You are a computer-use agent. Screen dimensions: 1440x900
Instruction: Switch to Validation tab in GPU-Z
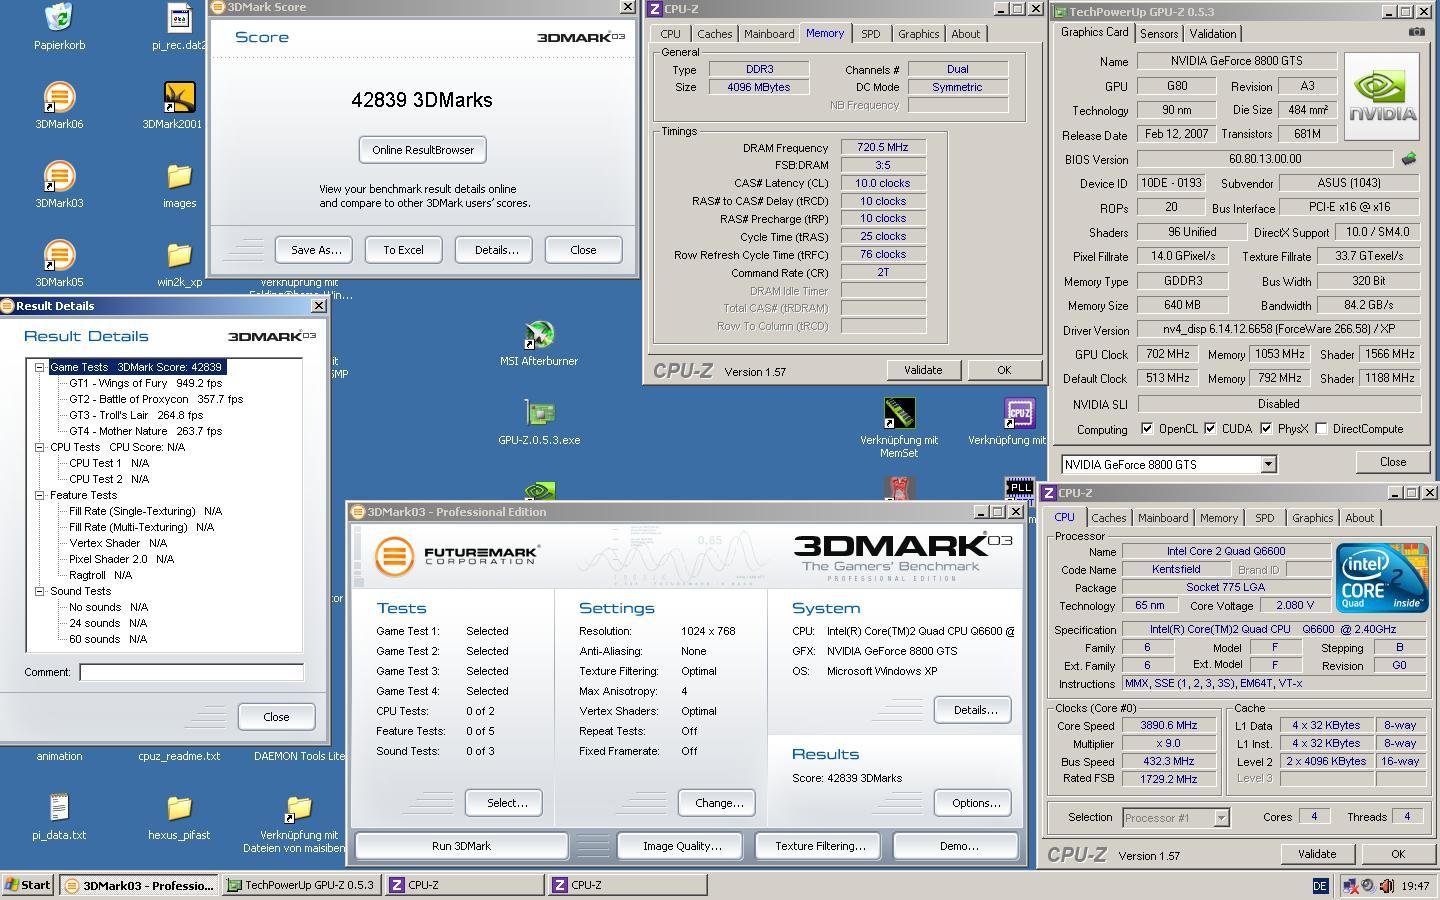pos(1212,33)
